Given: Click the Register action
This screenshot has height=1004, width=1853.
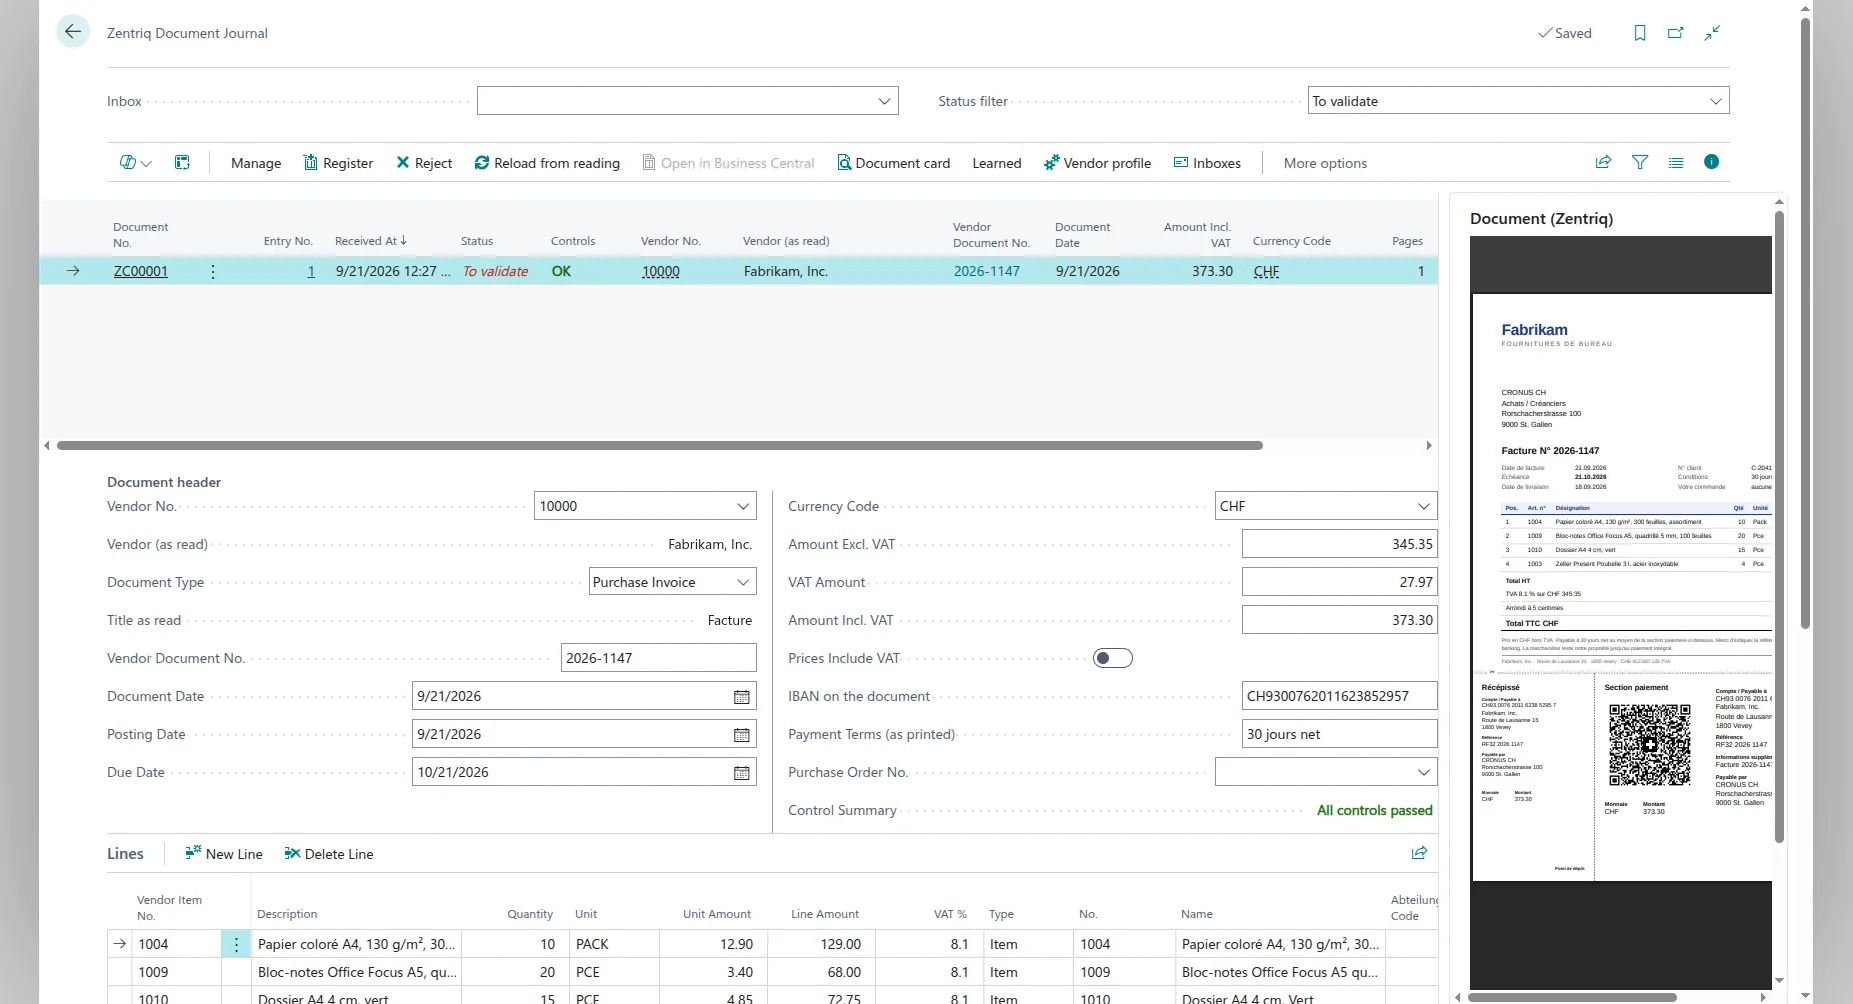Looking at the screenshot, I should click(338, 163).
